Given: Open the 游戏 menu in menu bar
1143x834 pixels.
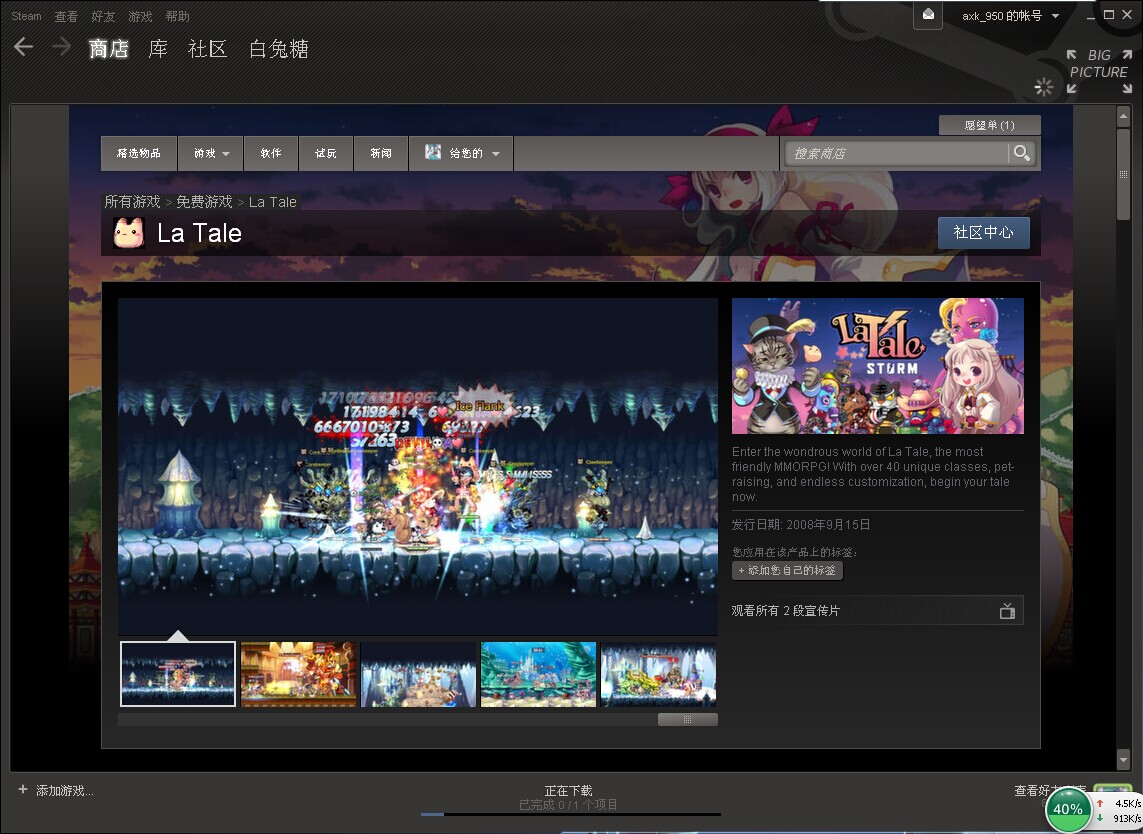Looking at the screenshot, I should click(140, 16).
